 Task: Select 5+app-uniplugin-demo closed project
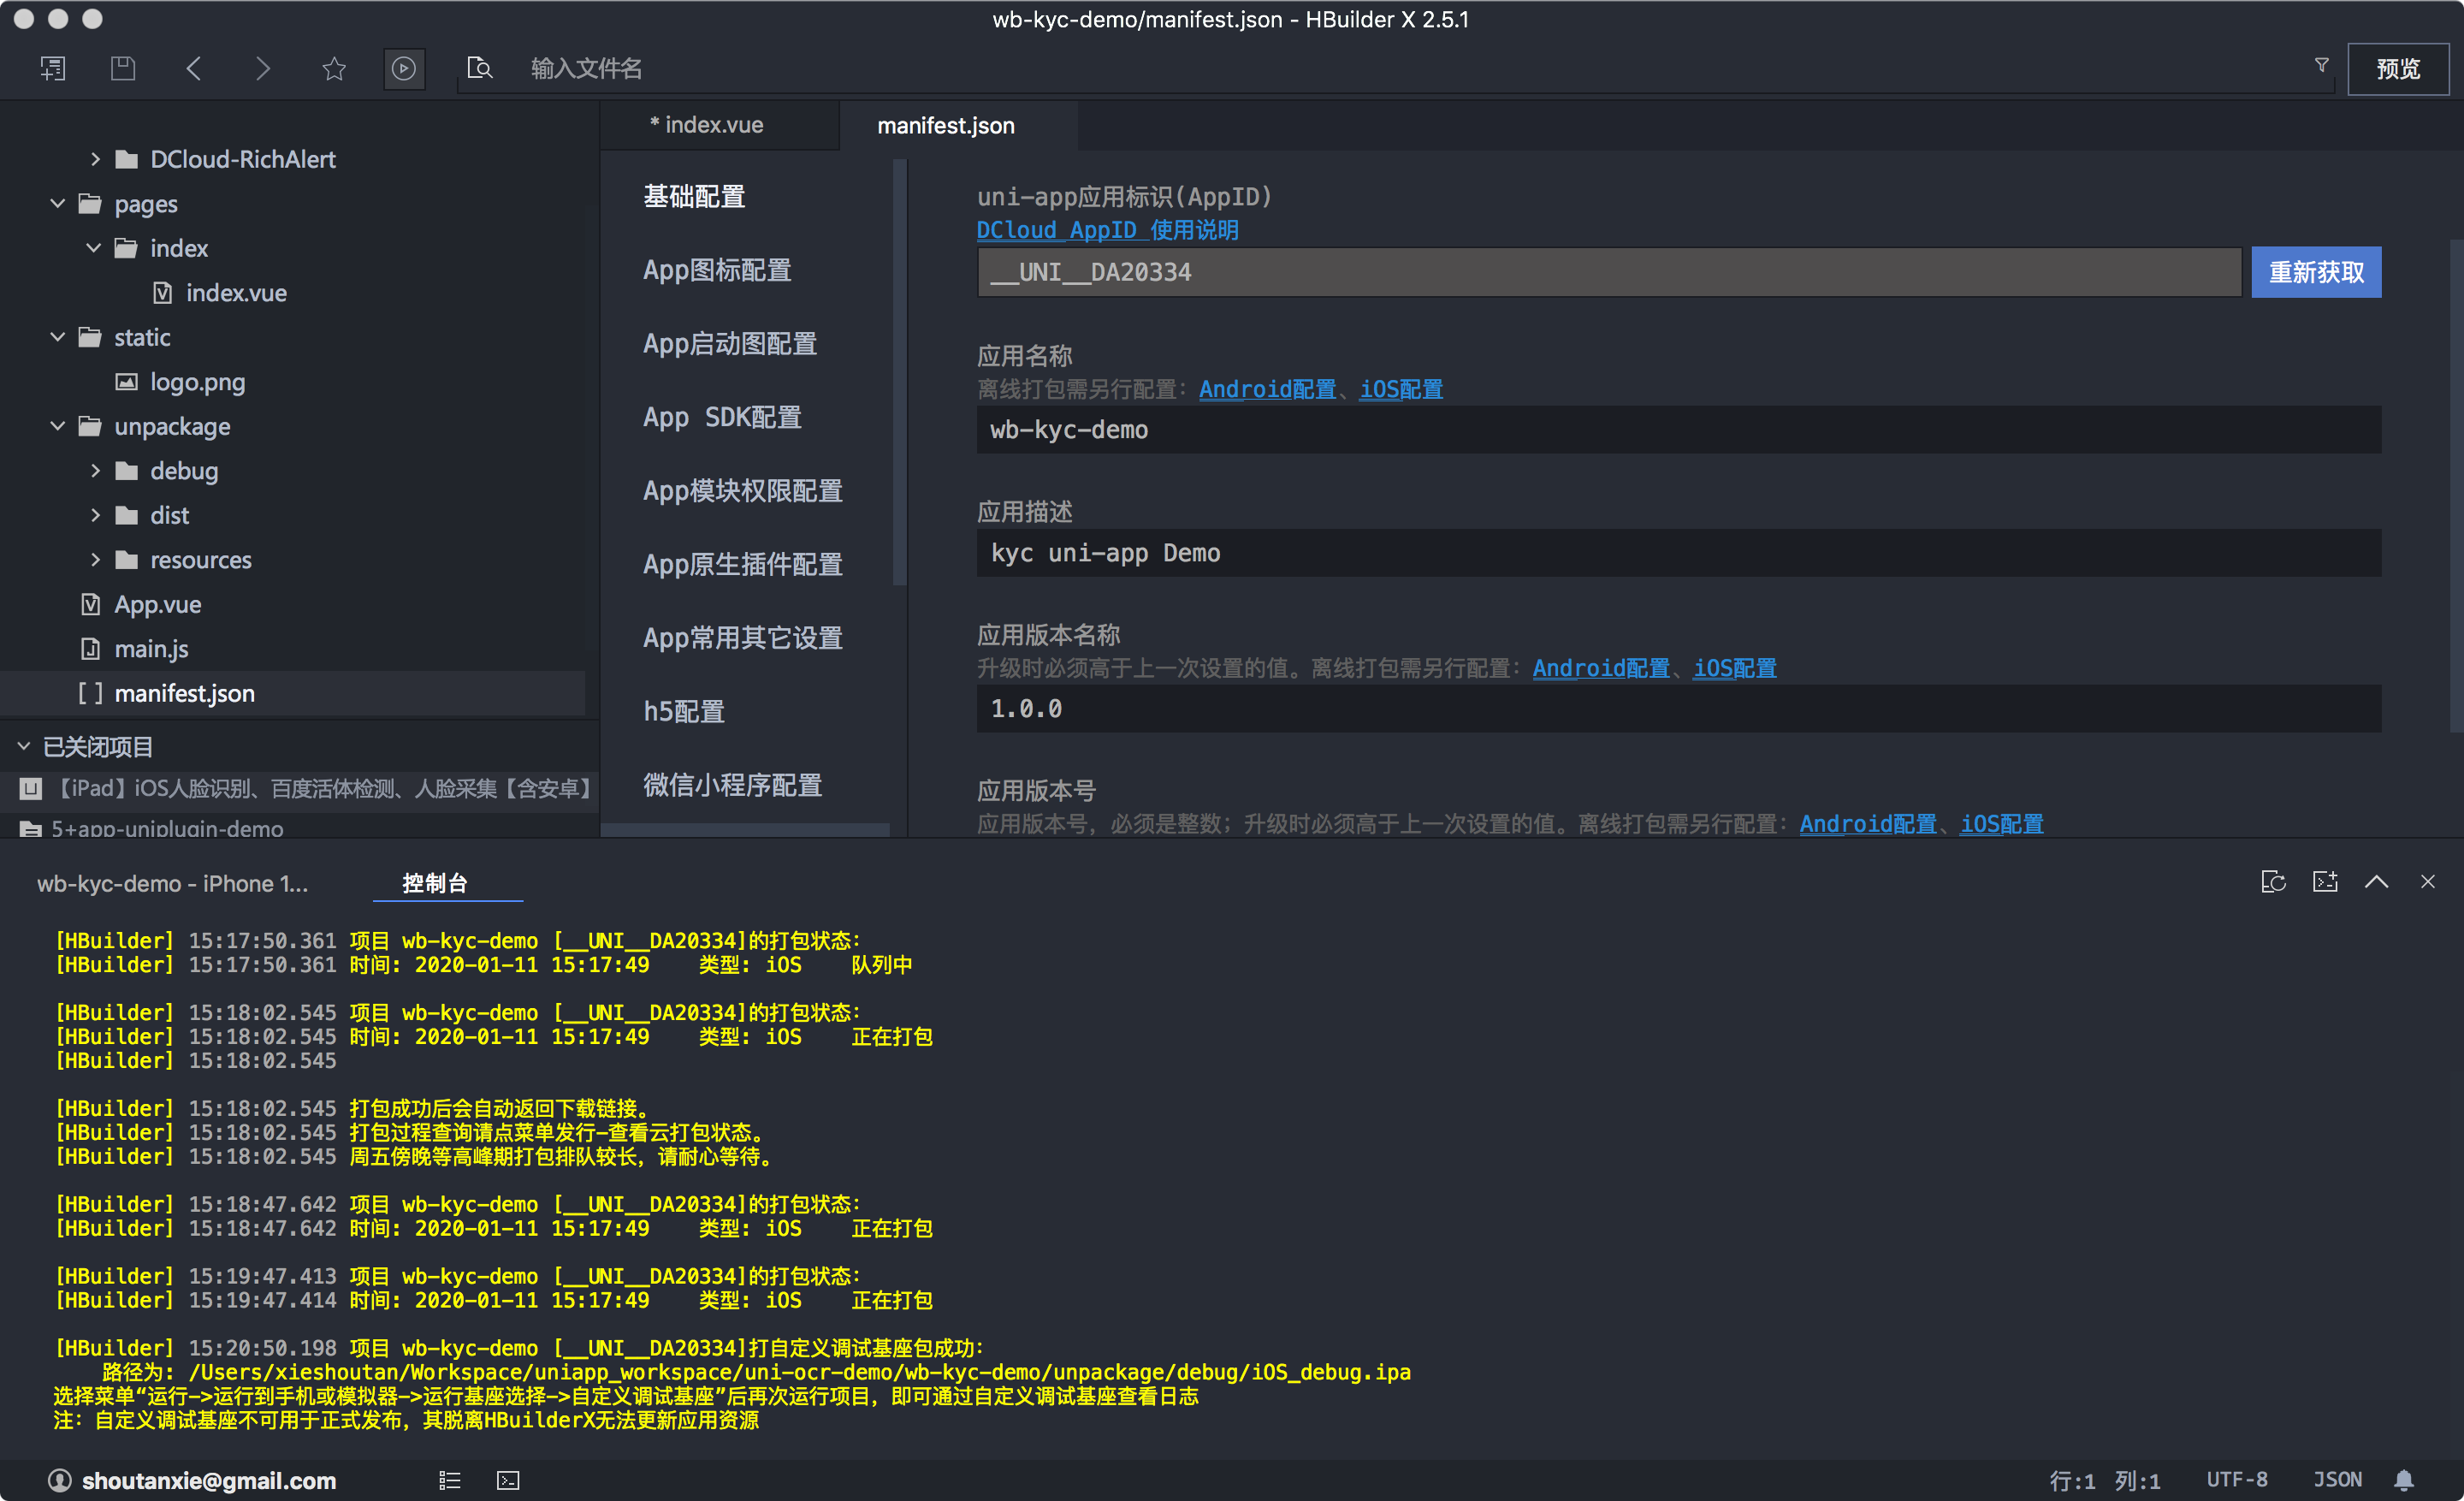point(167,828)
